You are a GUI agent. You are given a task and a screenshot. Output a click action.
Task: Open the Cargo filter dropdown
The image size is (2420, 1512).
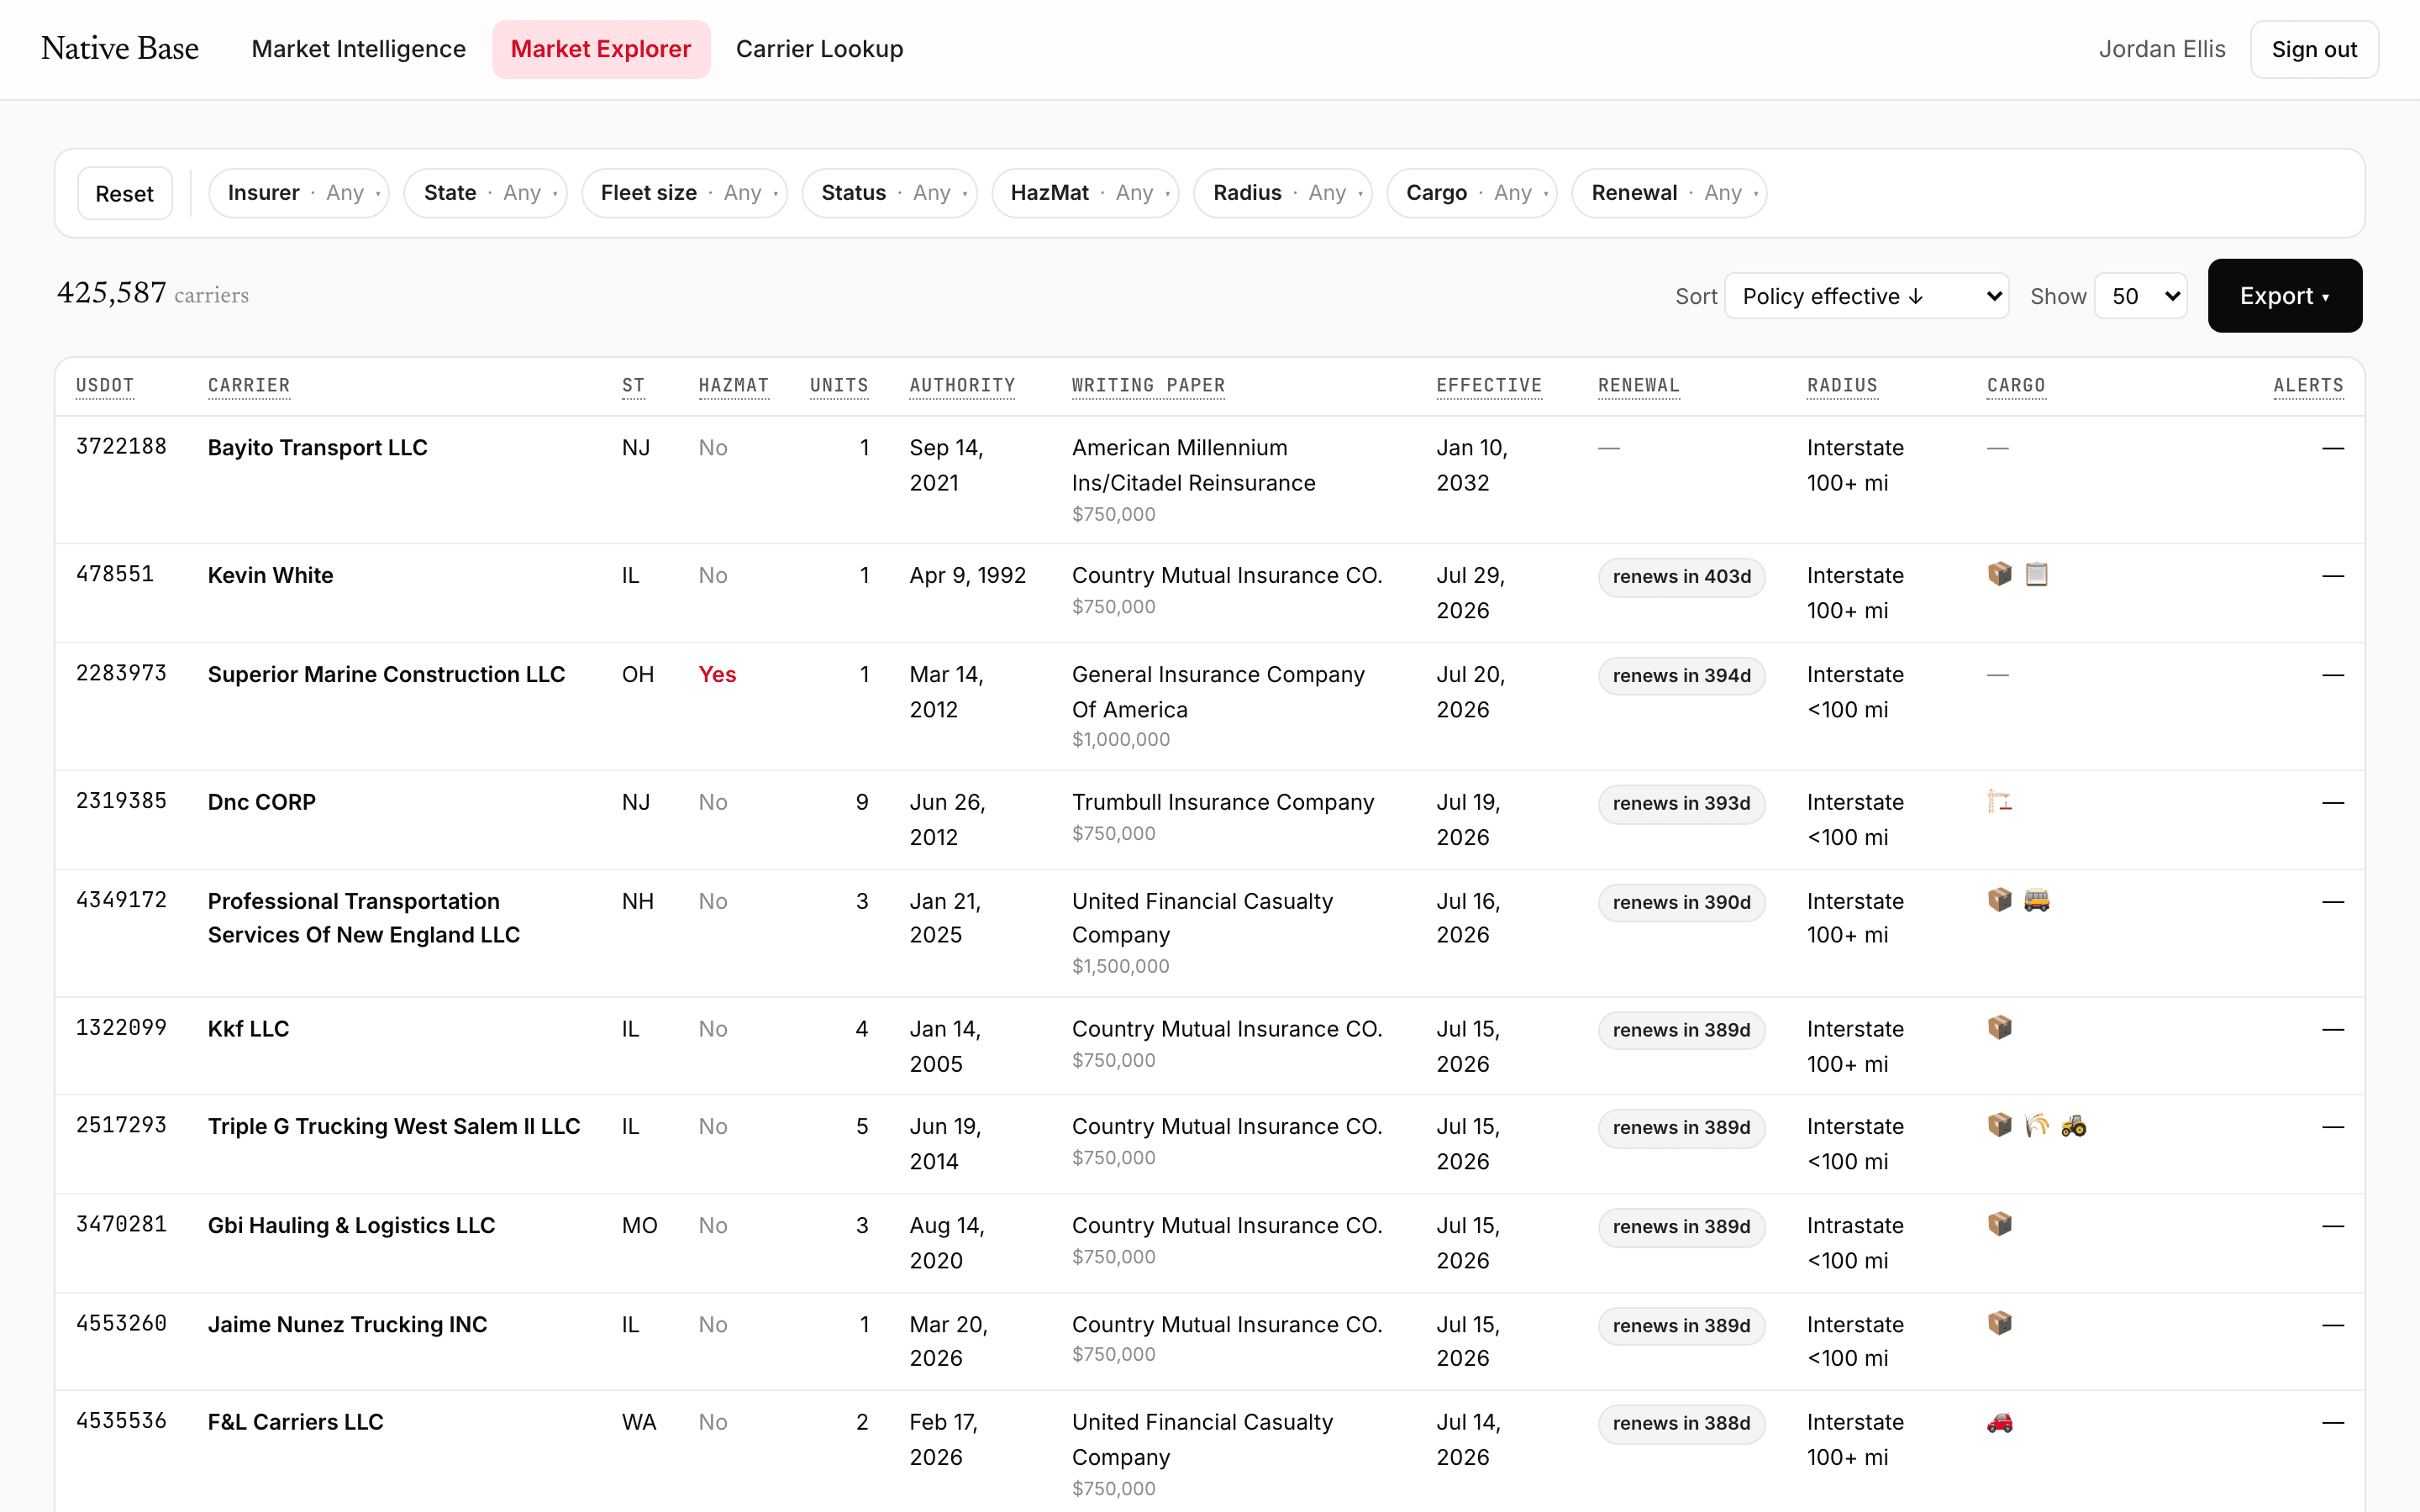pyautogui.click(x=1472, y=193)
